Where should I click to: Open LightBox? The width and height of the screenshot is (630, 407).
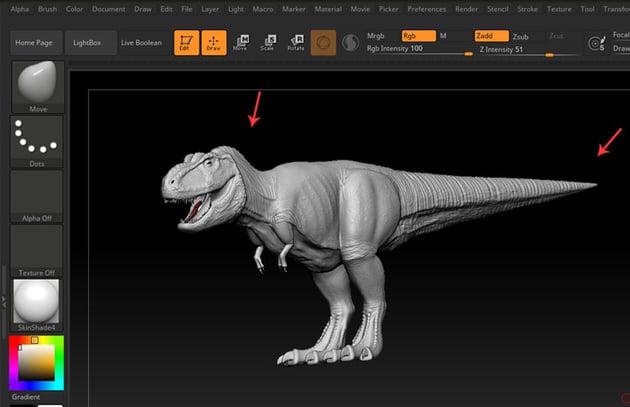click(90, 43)
